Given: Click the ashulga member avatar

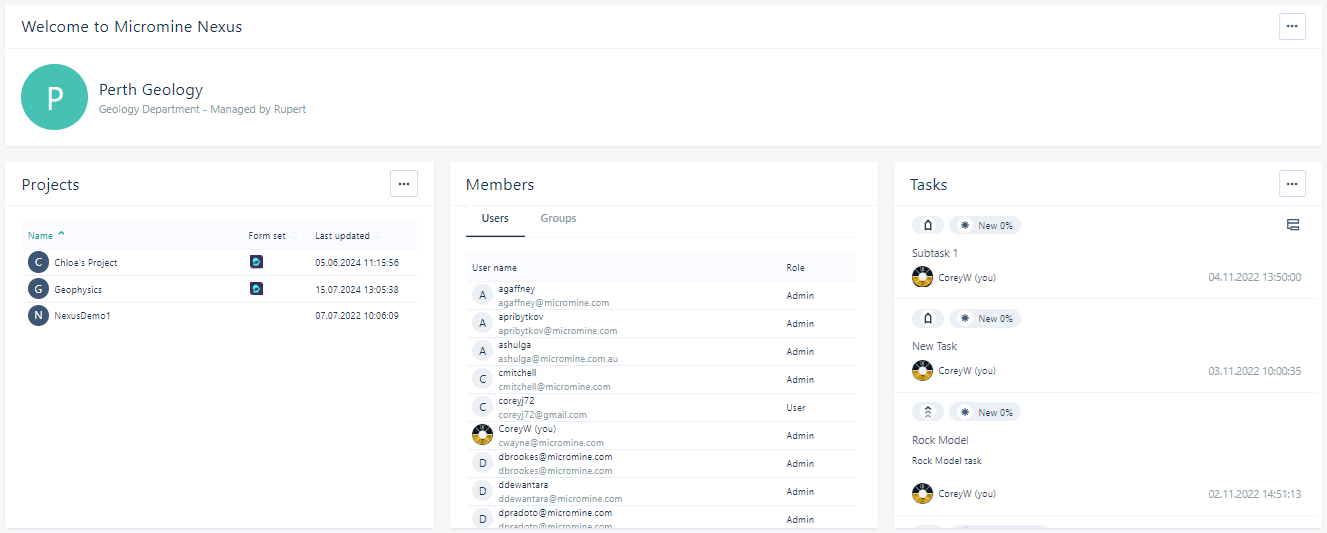Looking at the screenshot, I should pyautogui.click(x=483, y=351).
